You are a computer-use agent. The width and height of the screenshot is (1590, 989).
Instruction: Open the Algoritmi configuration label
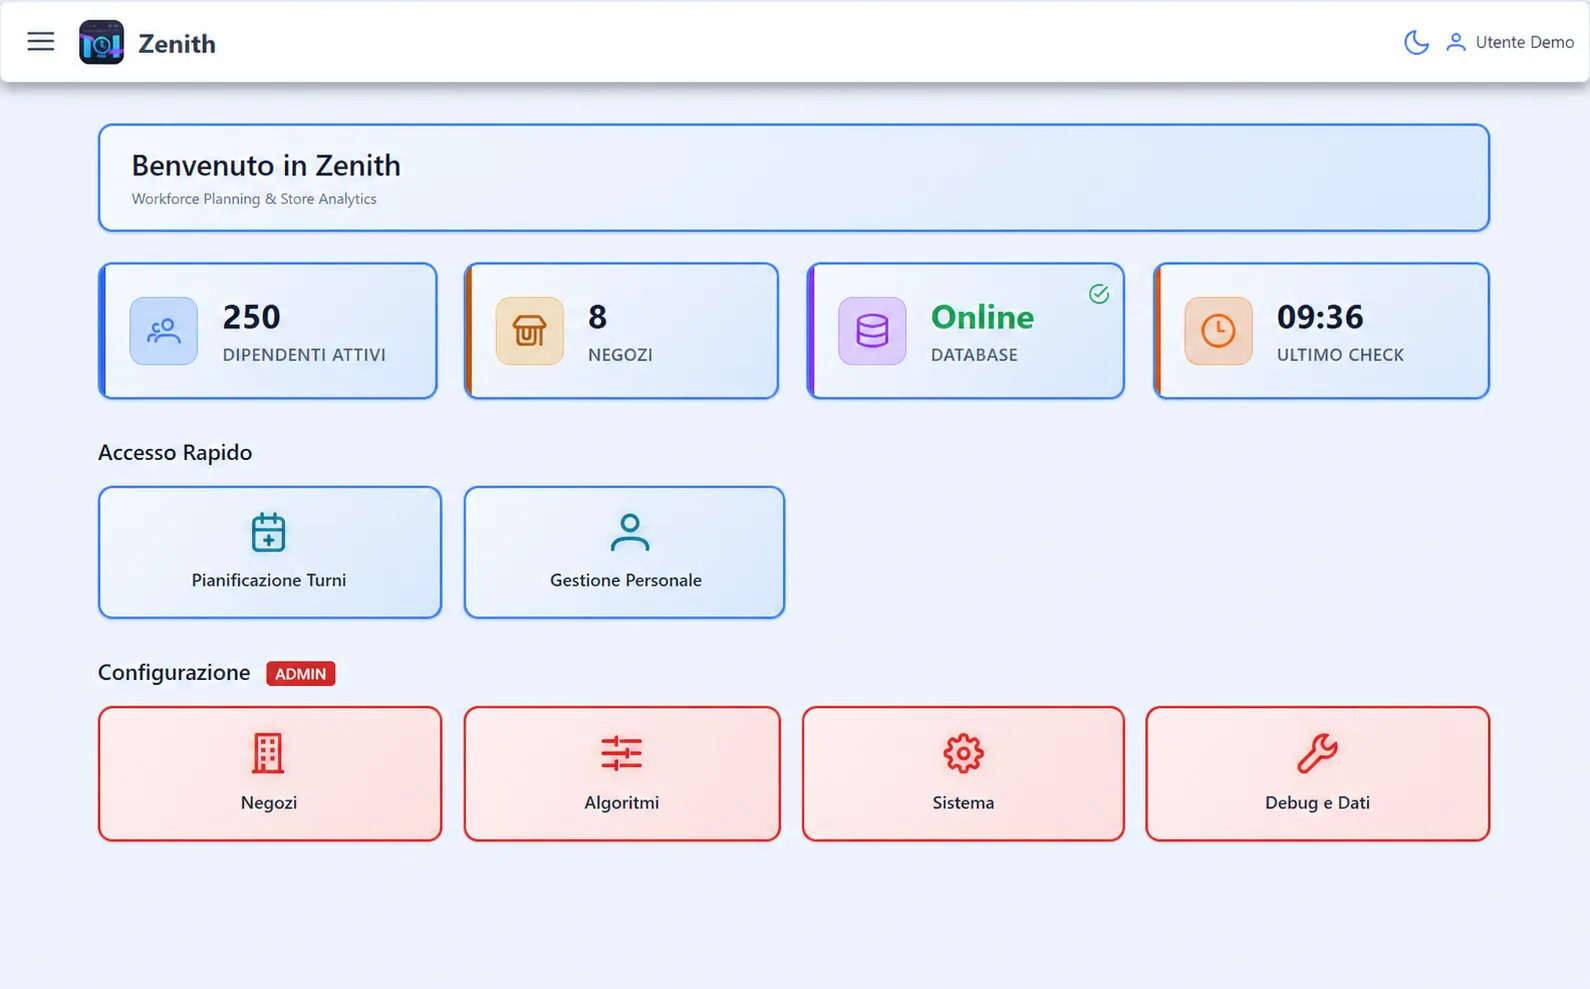pyautogui.click(x=621, y=803)
